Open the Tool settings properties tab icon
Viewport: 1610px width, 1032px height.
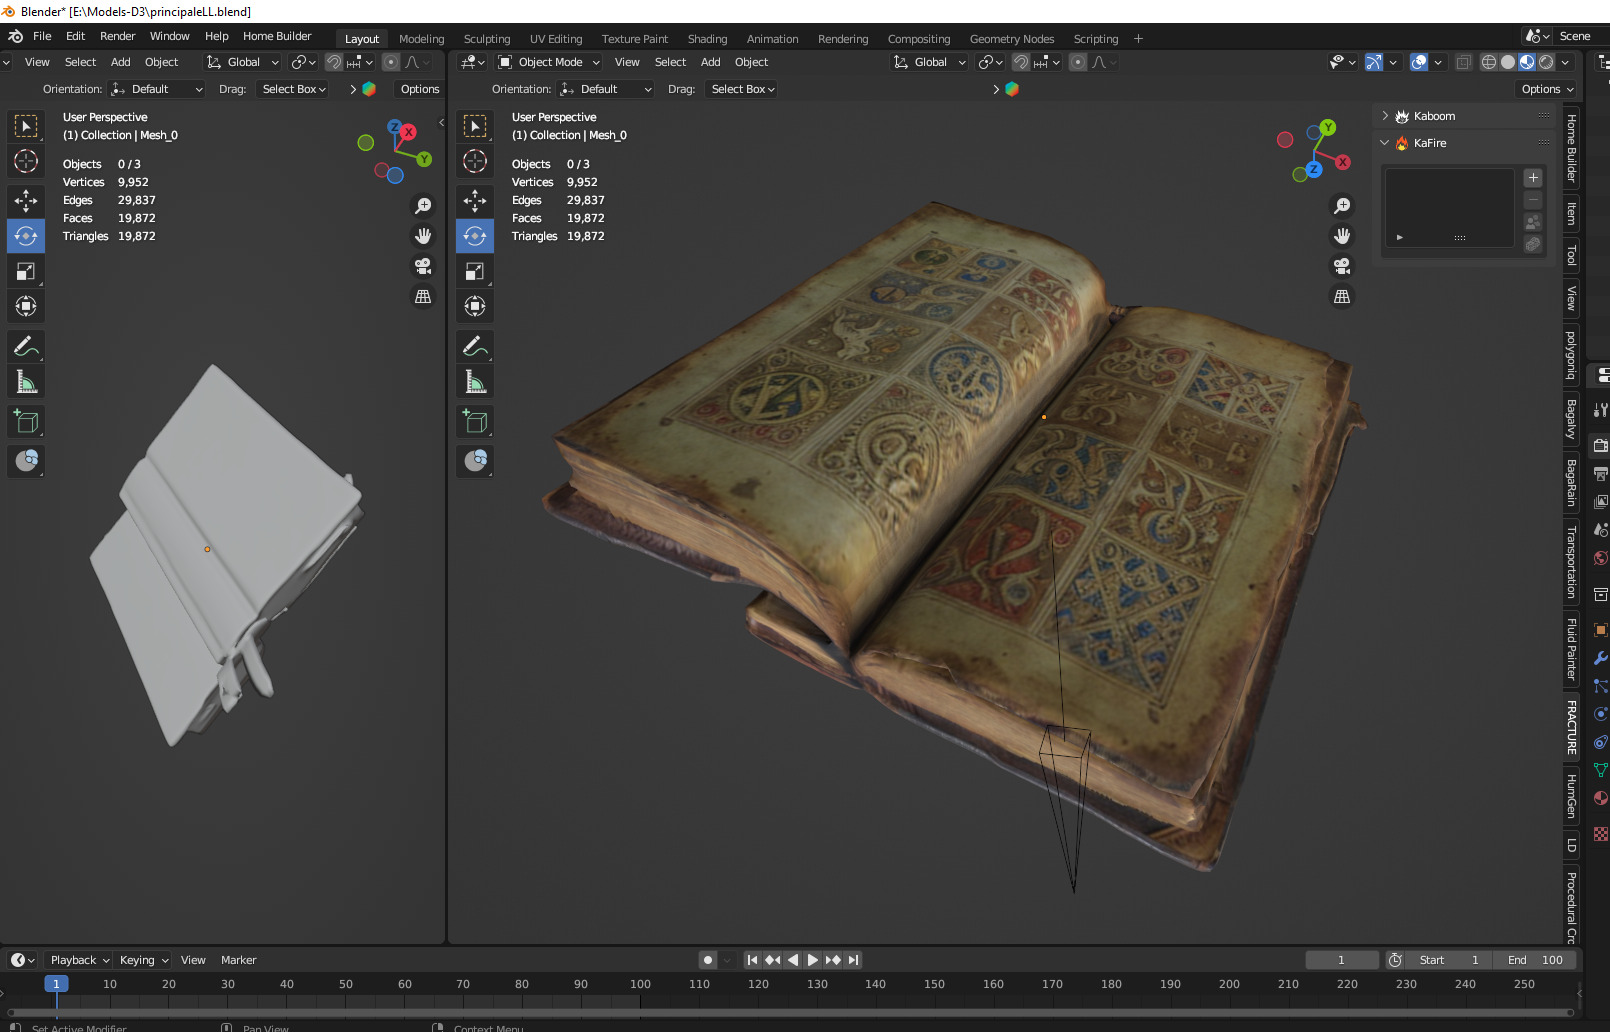pyautogui.click(x=1600, y=409)
